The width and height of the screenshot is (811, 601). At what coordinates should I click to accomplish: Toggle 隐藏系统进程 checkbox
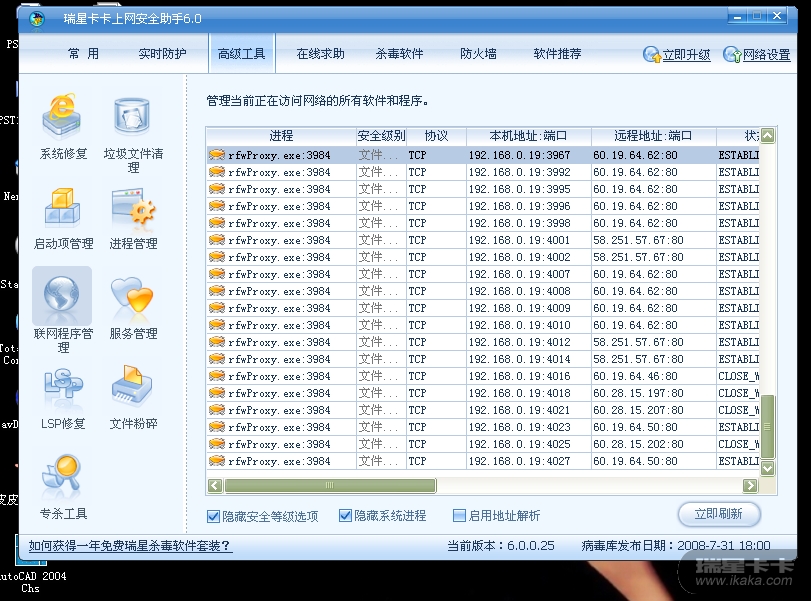[x=345, y=516]
